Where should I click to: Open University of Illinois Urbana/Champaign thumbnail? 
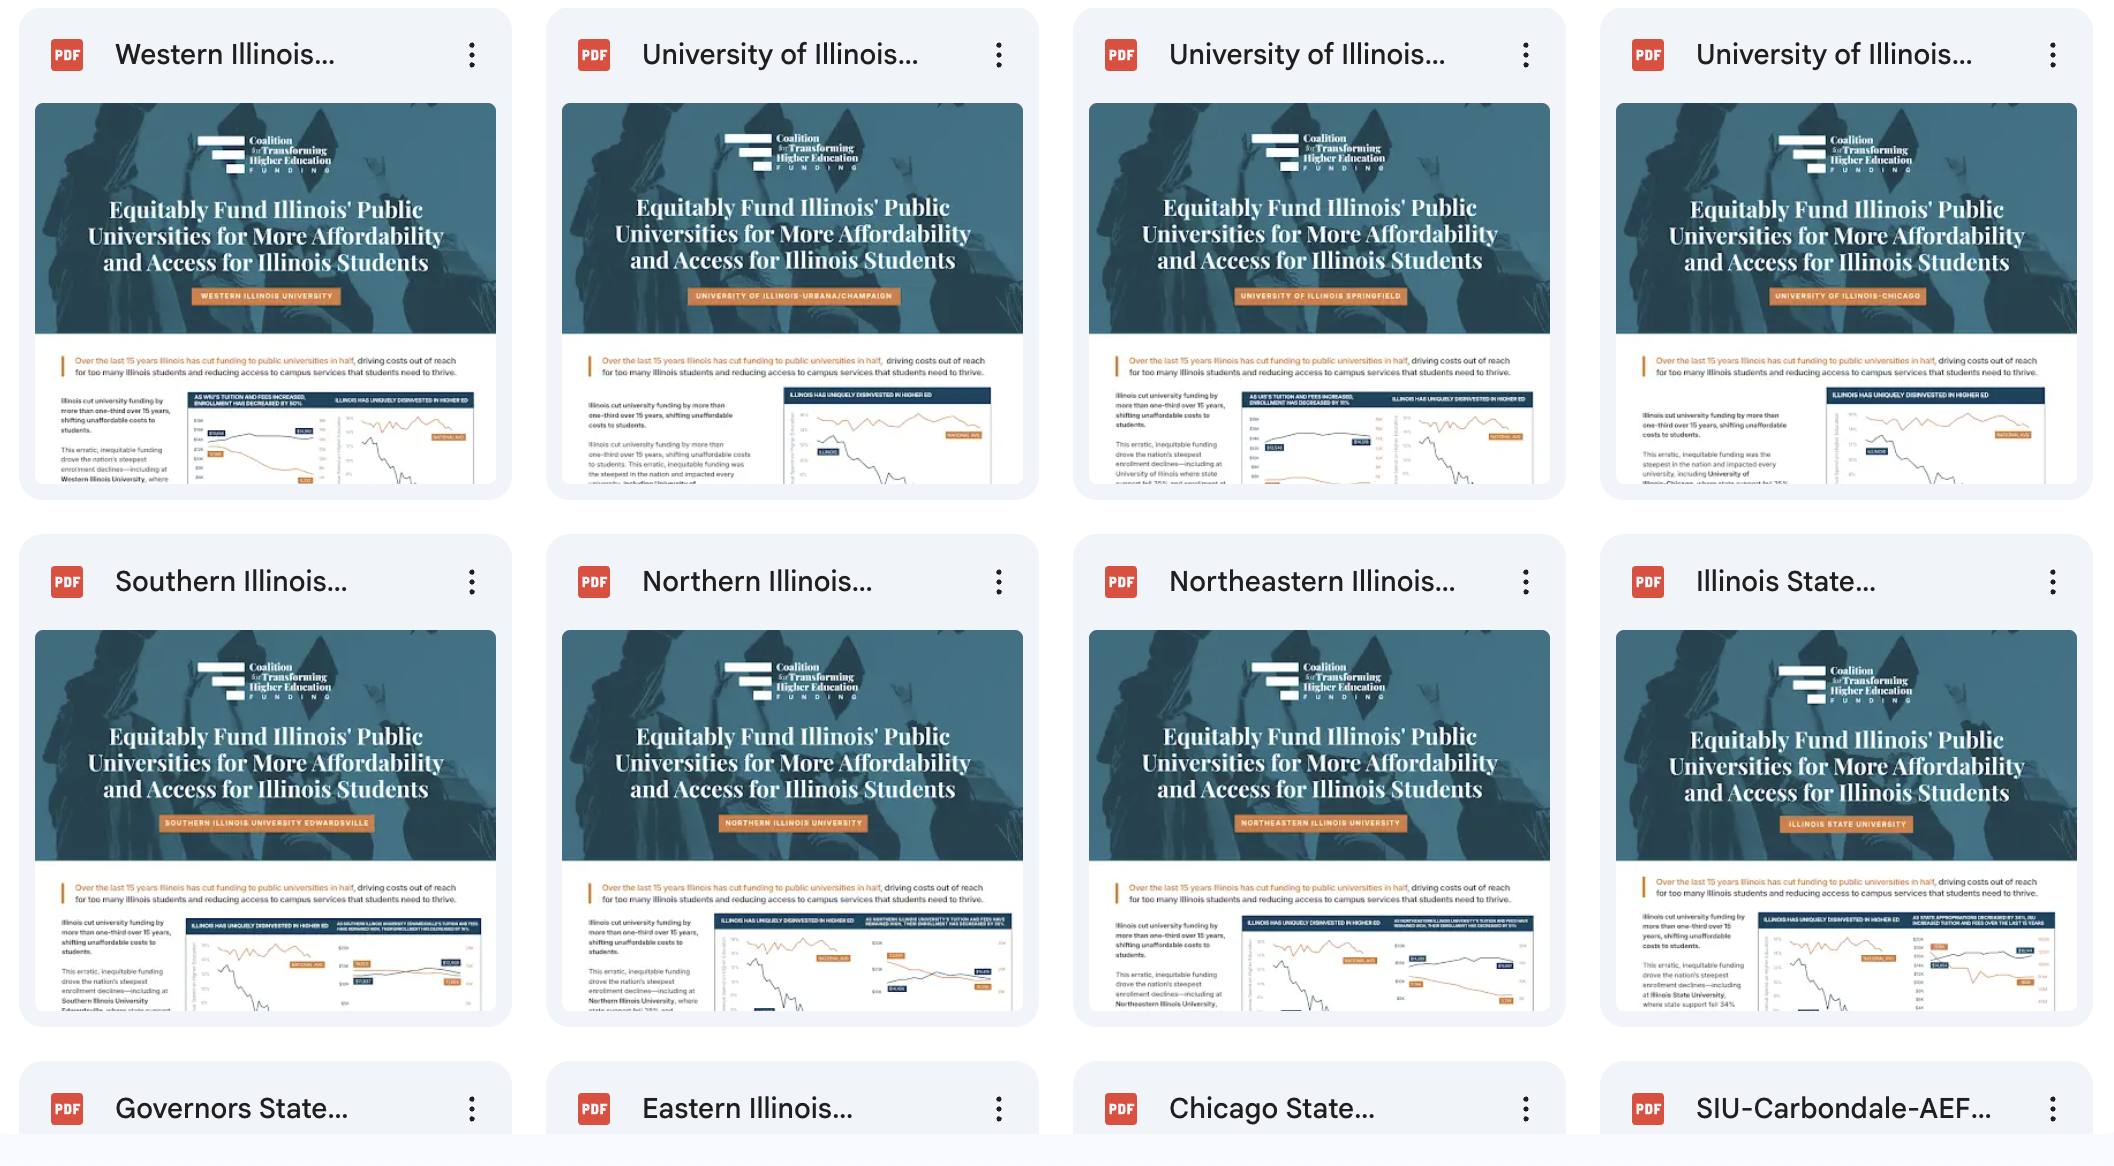tap(792, 293)
